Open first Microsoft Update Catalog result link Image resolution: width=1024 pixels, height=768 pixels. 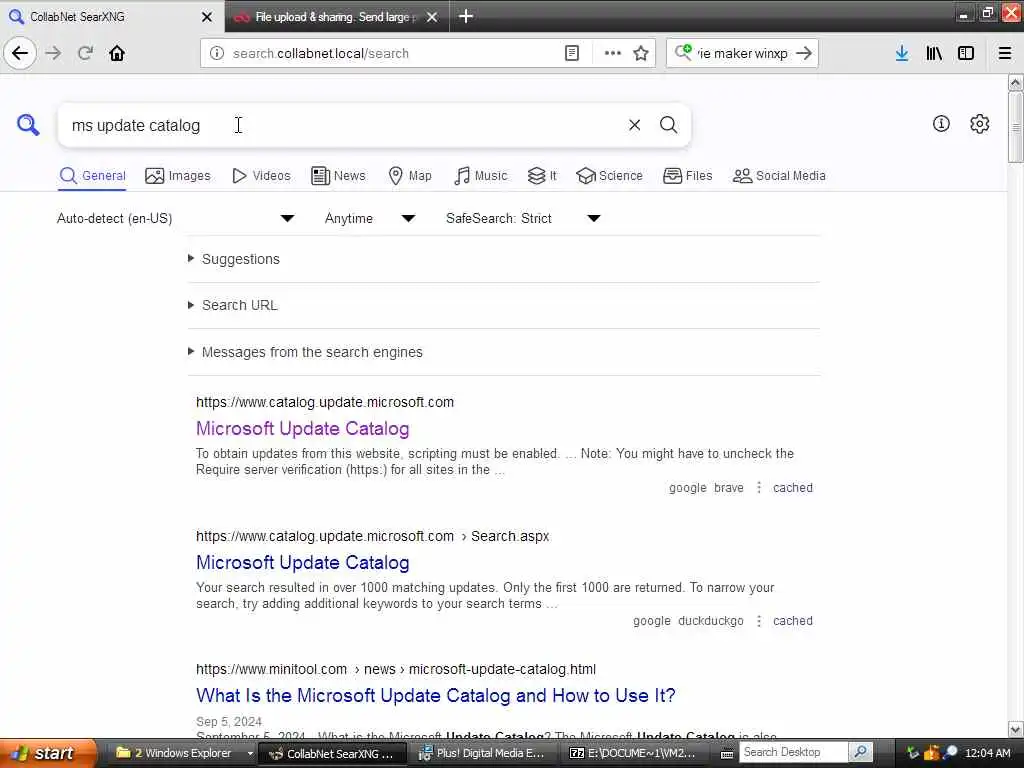[x=302, y=428]
